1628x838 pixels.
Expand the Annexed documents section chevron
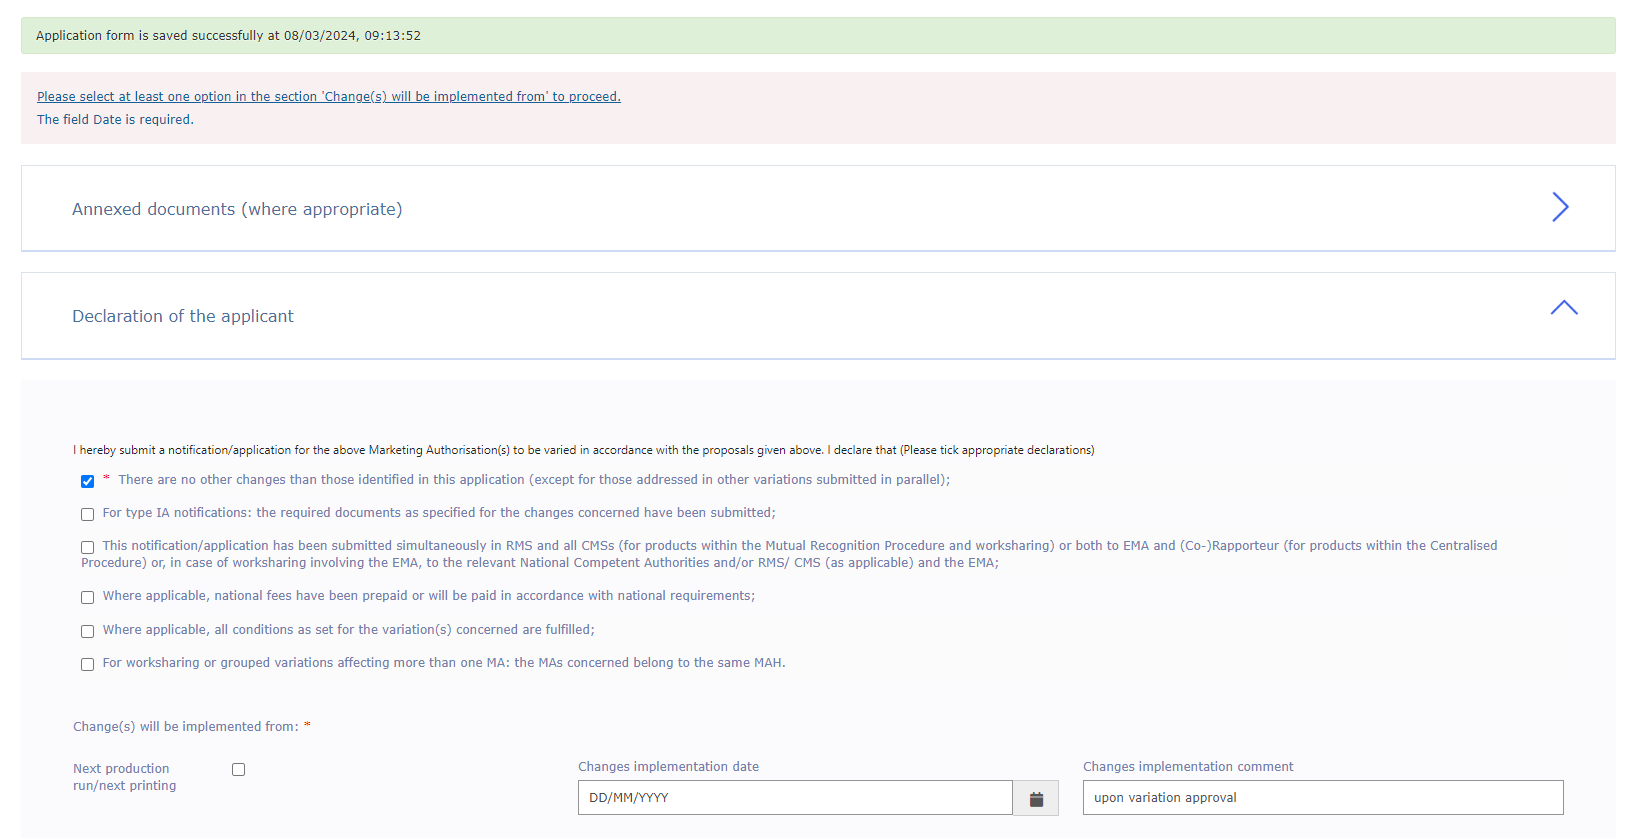pos(1560,207)
